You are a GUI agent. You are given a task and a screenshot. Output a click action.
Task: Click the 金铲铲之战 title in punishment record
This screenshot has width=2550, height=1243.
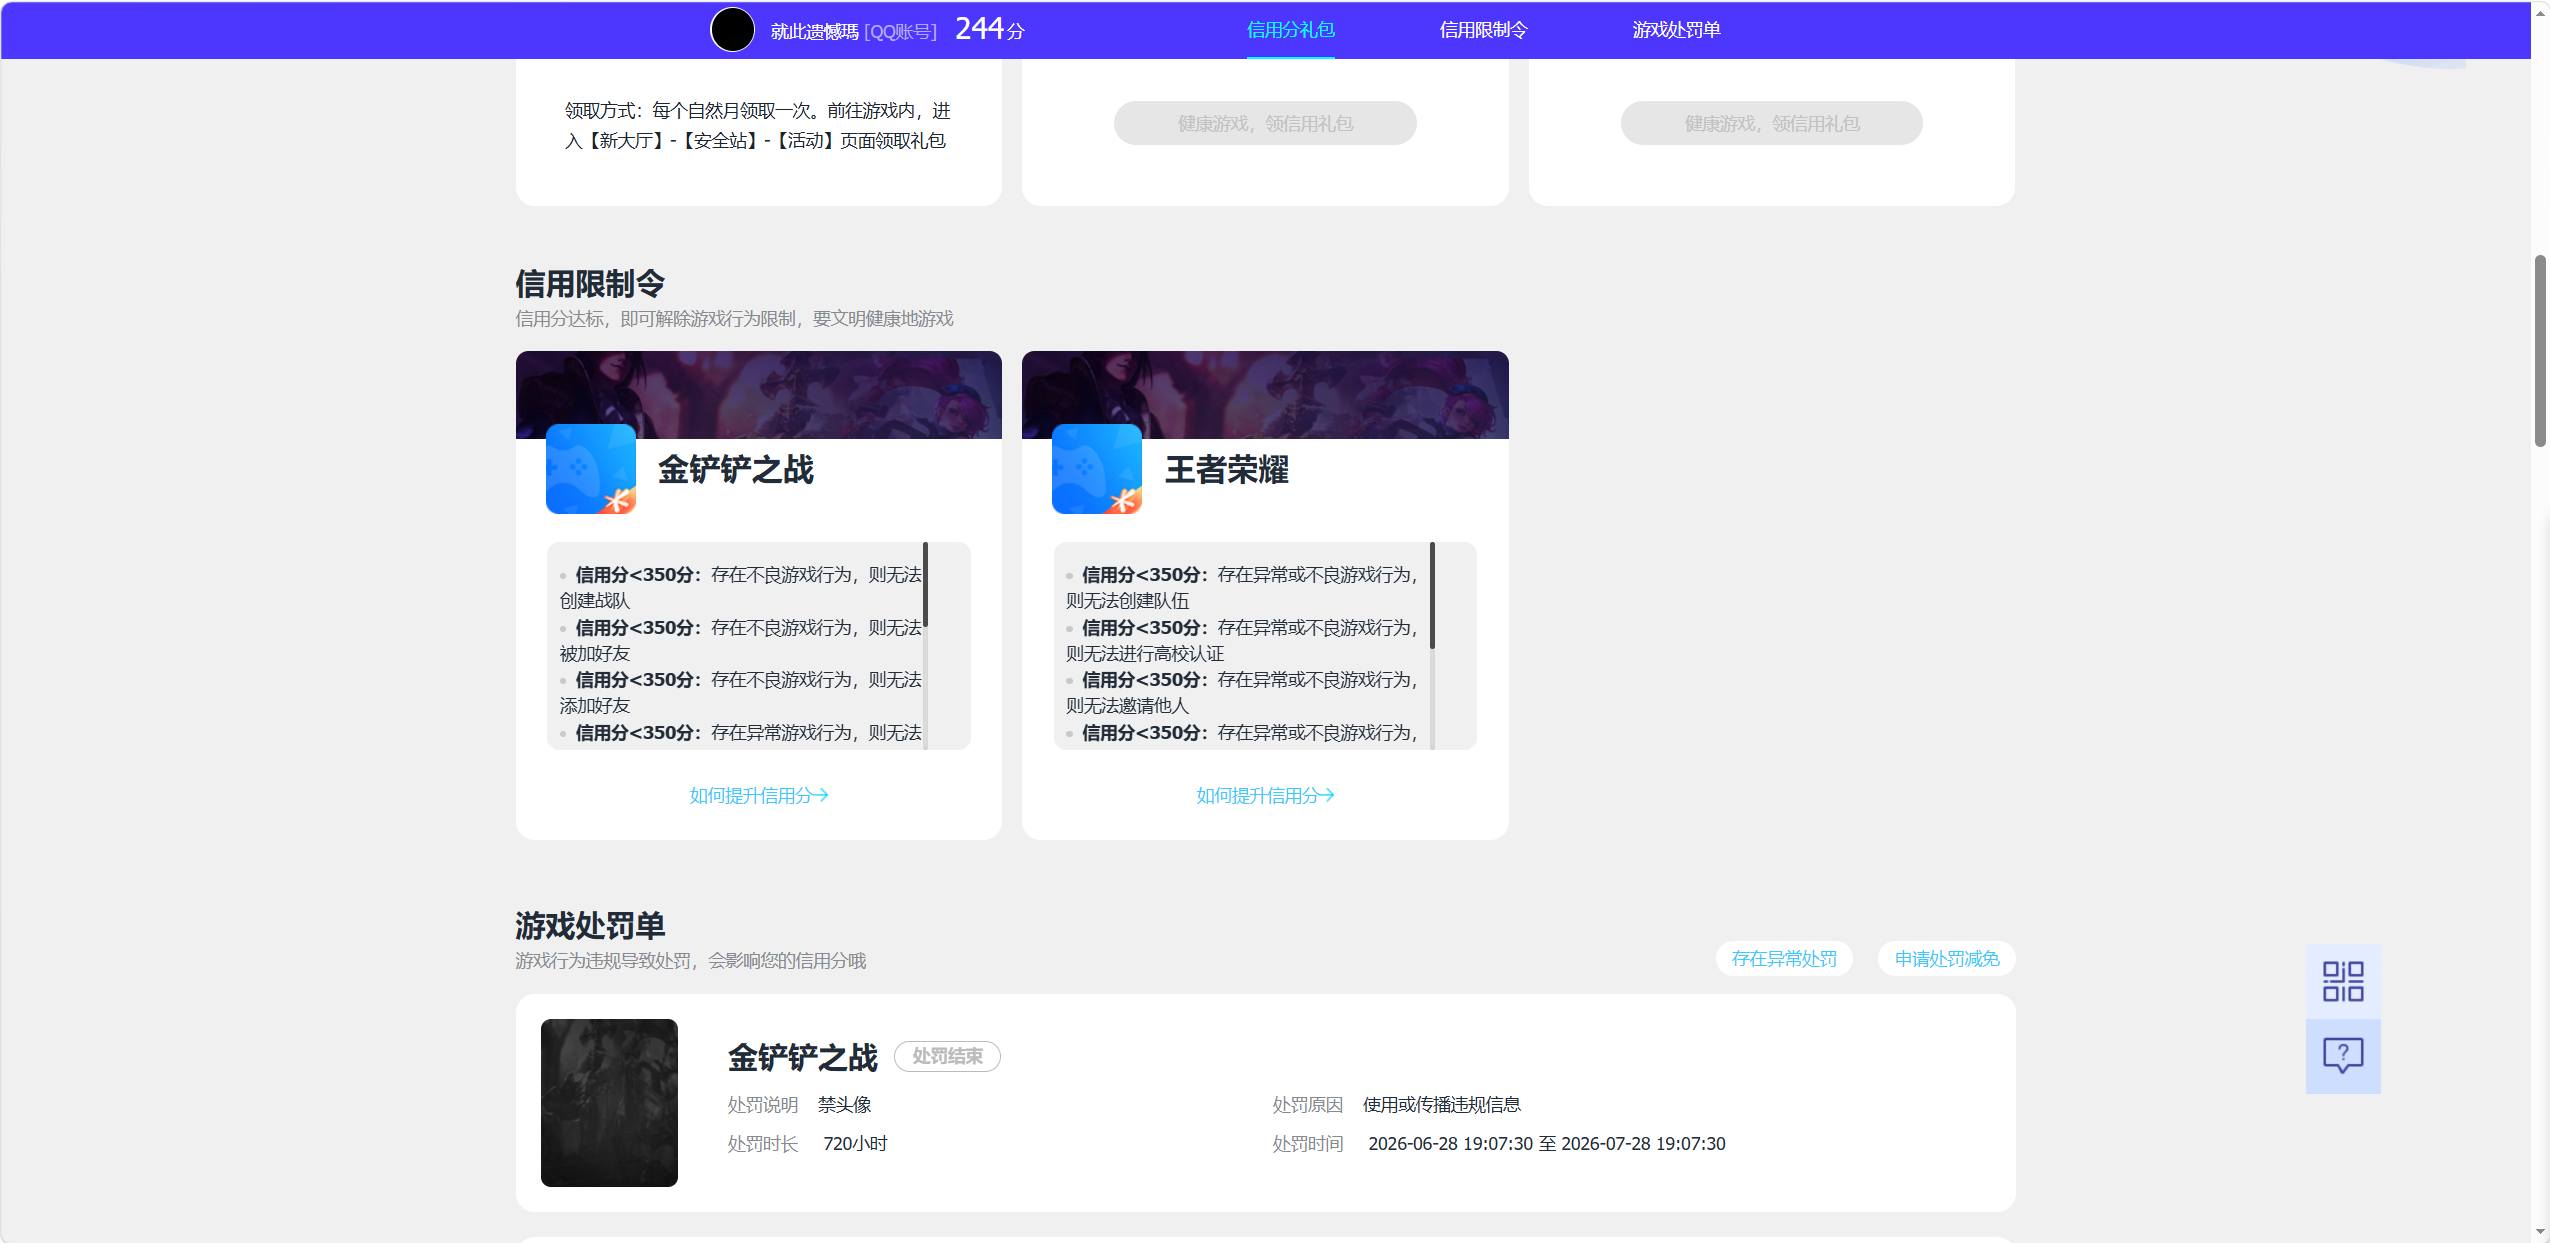pos(802,1057)
